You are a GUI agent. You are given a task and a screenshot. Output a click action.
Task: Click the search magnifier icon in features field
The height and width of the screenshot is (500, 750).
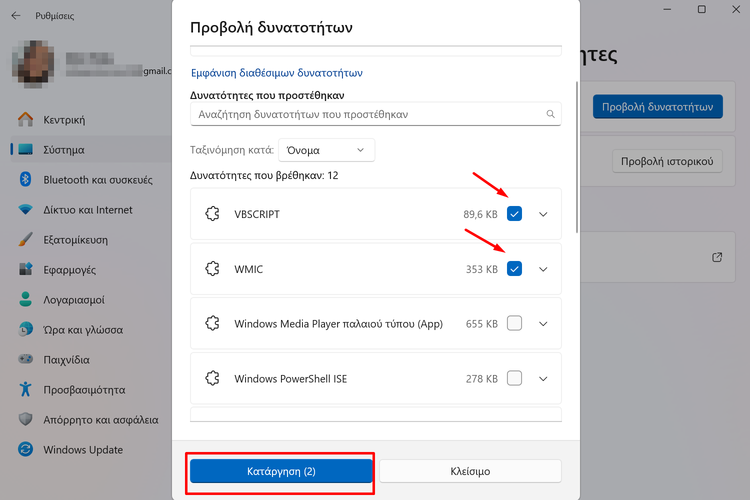tap(550, 115)
